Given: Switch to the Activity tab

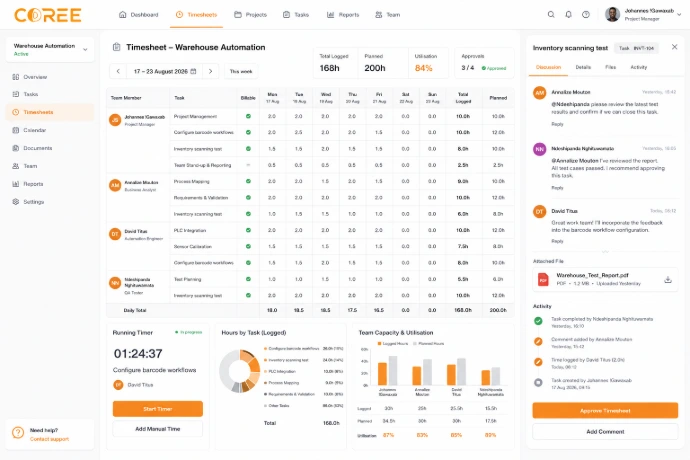Looking at the screenshot, I should pyautogui.click(x=639, y=67).
